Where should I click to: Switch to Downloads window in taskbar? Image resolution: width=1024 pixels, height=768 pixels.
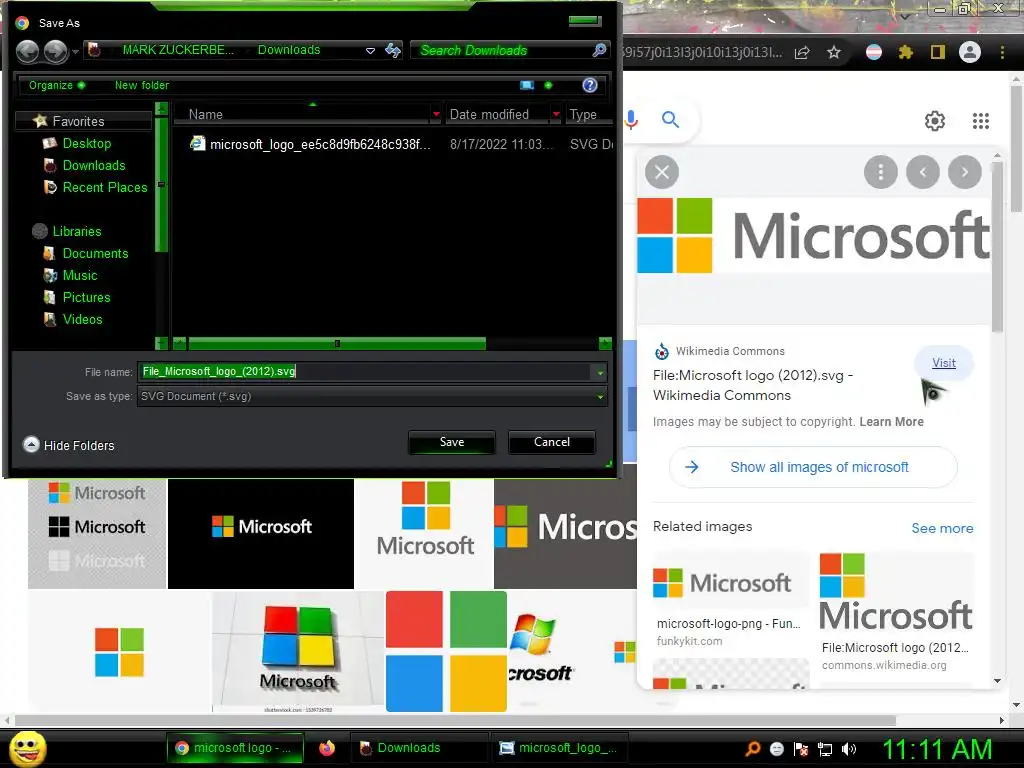pyautogui.click(x=419, y=748)
